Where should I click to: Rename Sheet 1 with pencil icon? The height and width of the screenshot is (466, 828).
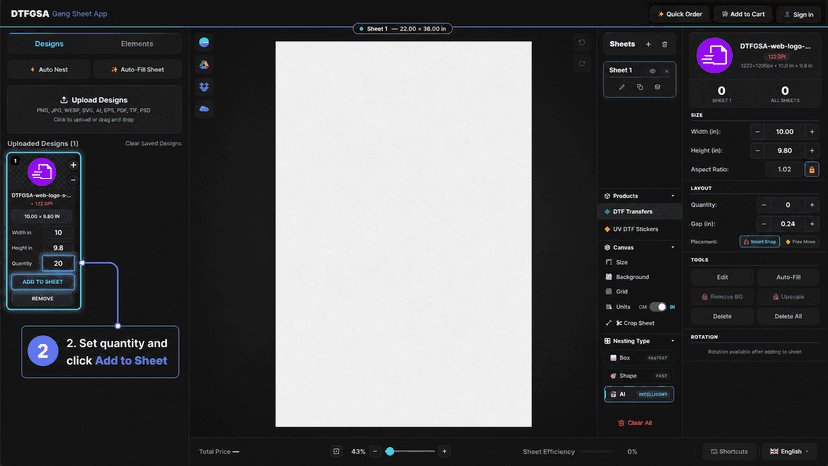622,87
